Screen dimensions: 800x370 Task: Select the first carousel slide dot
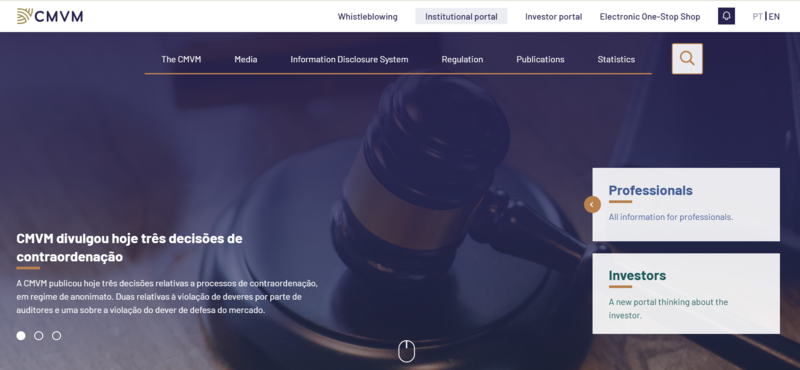(x=21, y=335)
